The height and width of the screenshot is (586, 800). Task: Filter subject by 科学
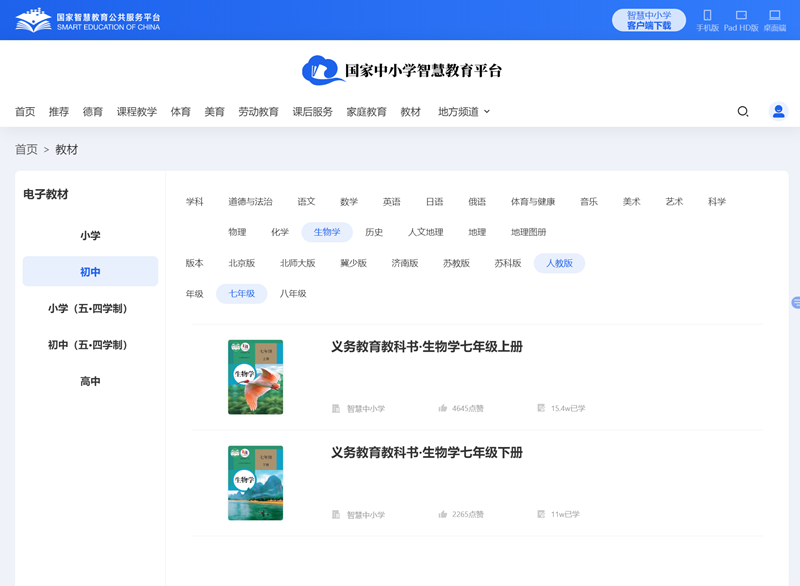tap(717, 201)
